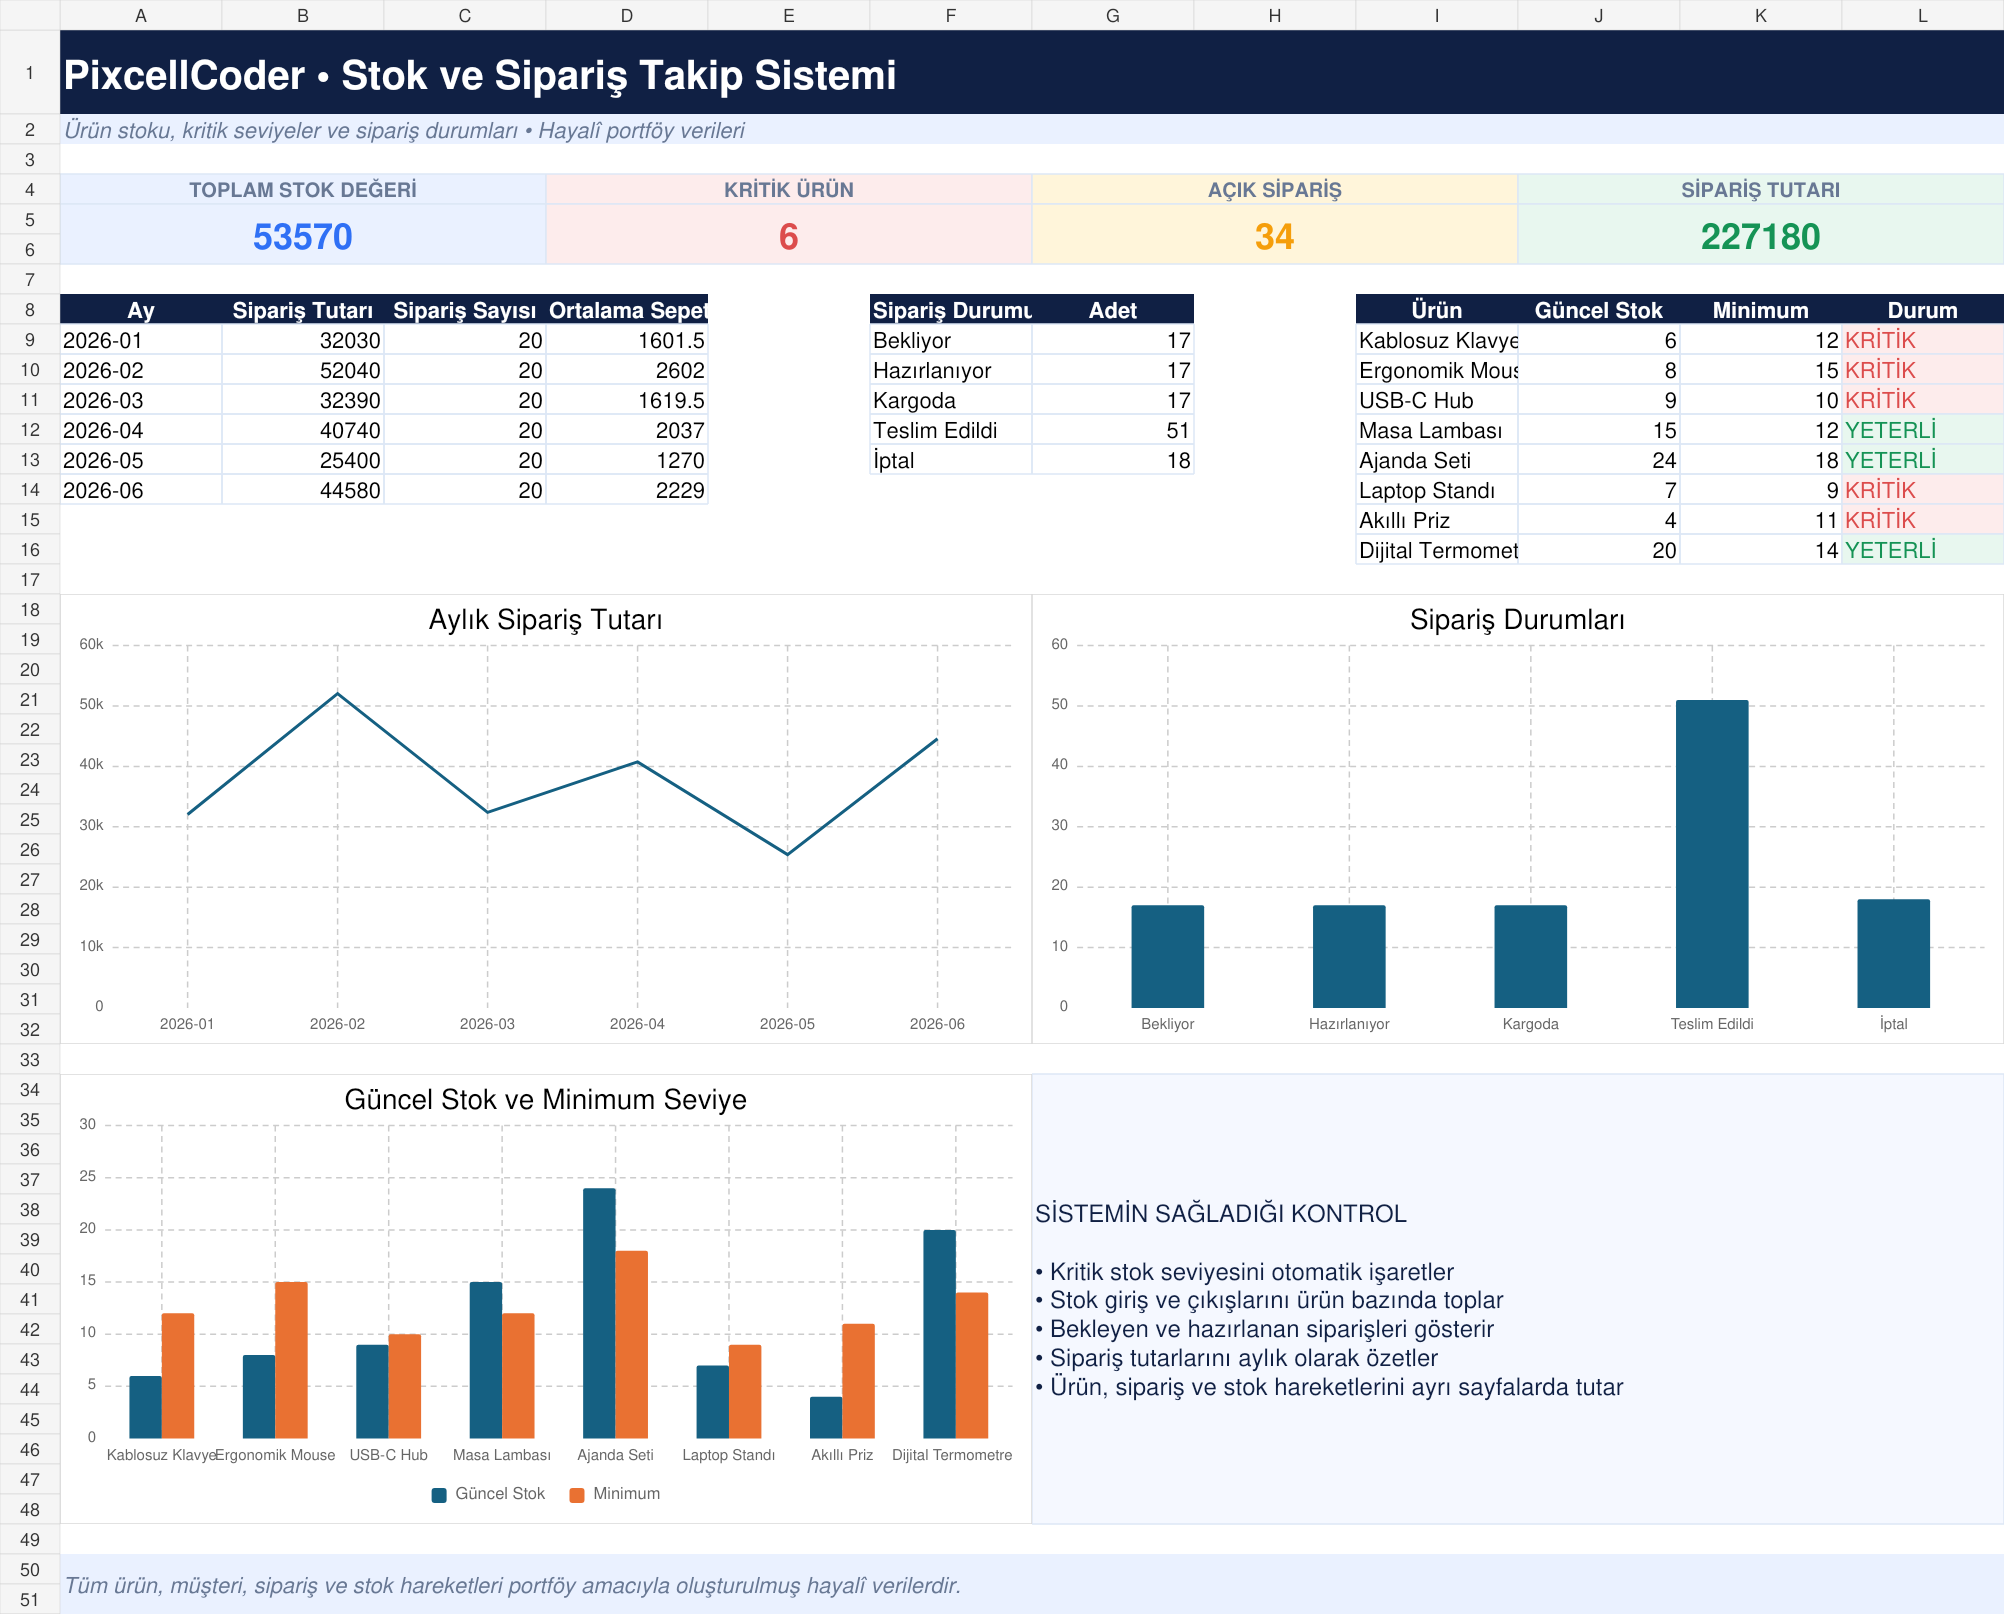Click the orange Ergonomik Mouse bar in stock chart
2004x1614 pixels.
coord(291,1360)
